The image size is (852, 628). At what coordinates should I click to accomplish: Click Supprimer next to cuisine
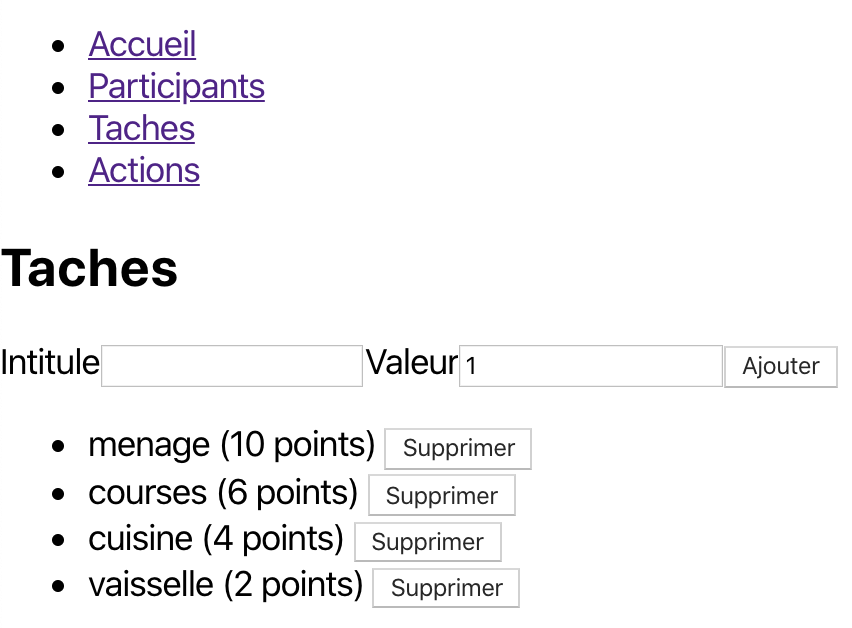tap(427, 542)
